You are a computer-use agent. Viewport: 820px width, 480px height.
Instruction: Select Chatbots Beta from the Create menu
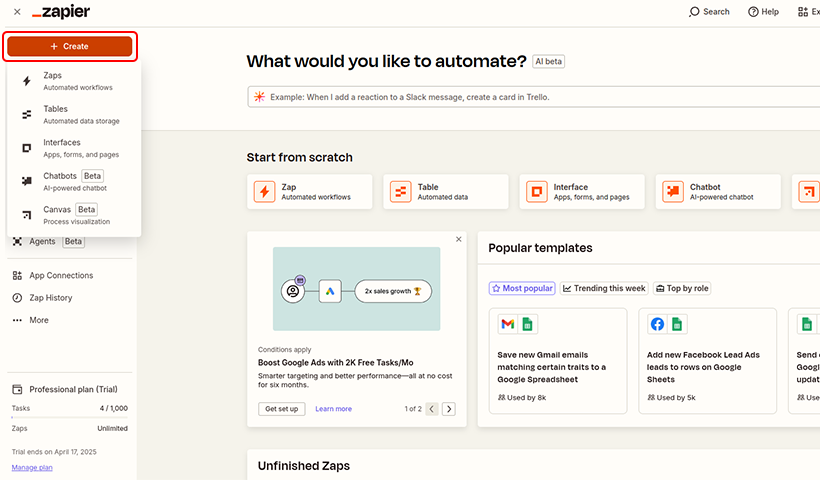tap(74, 181)
